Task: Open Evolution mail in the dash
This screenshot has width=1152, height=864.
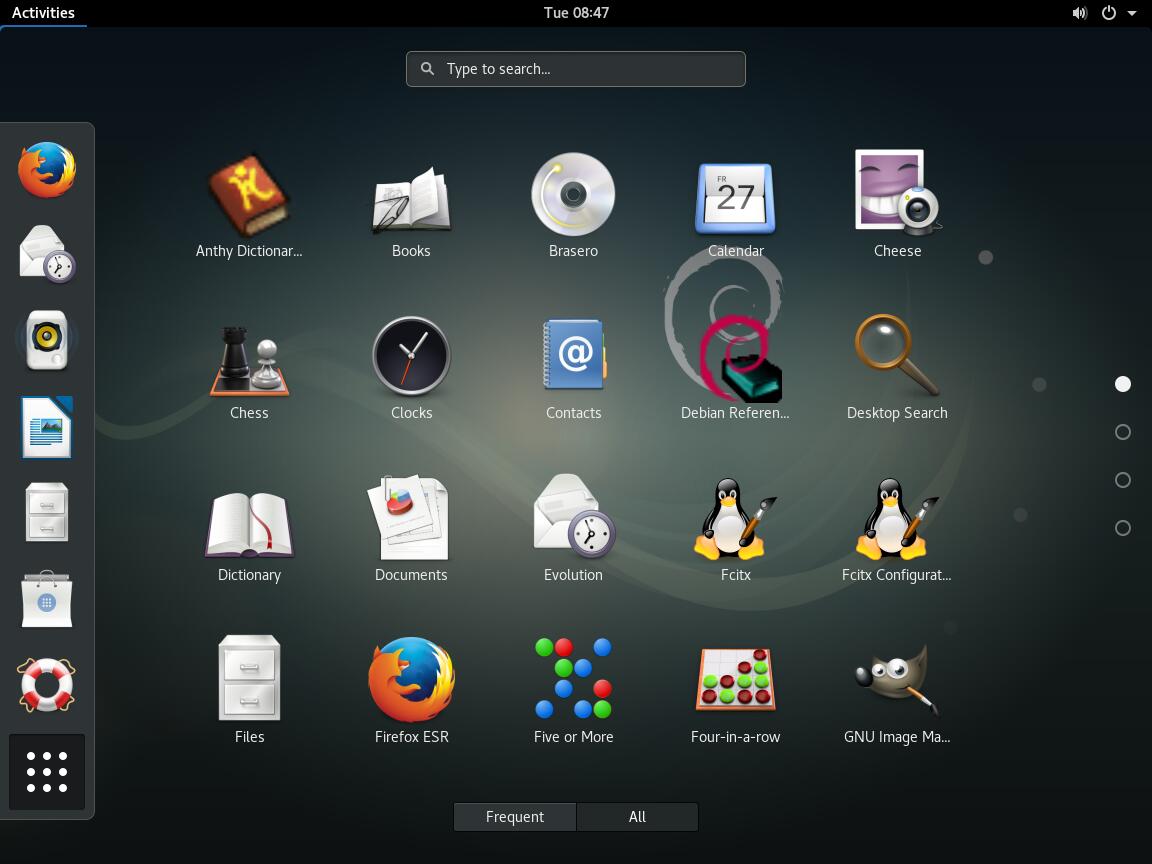Action: [47, 254]
